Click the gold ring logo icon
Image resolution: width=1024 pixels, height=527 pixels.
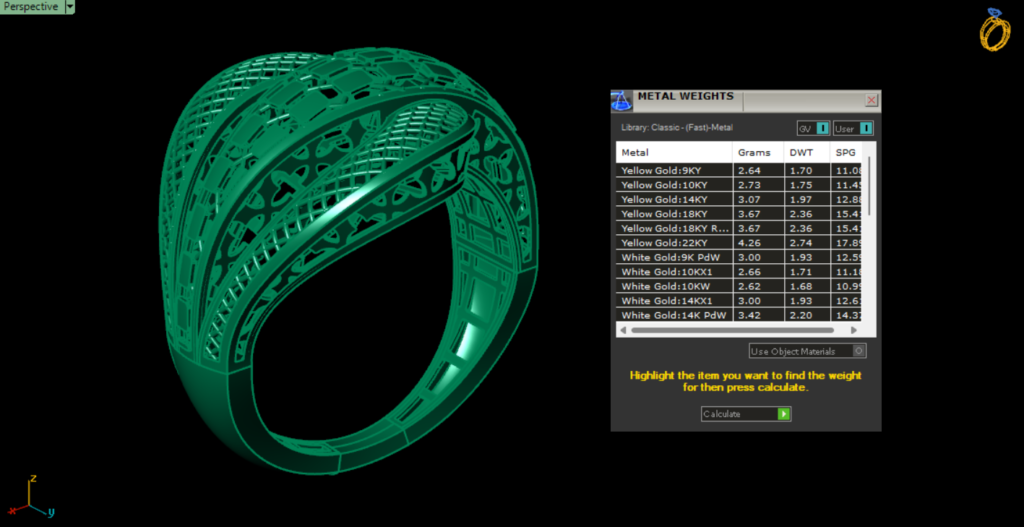click(994, 30)
